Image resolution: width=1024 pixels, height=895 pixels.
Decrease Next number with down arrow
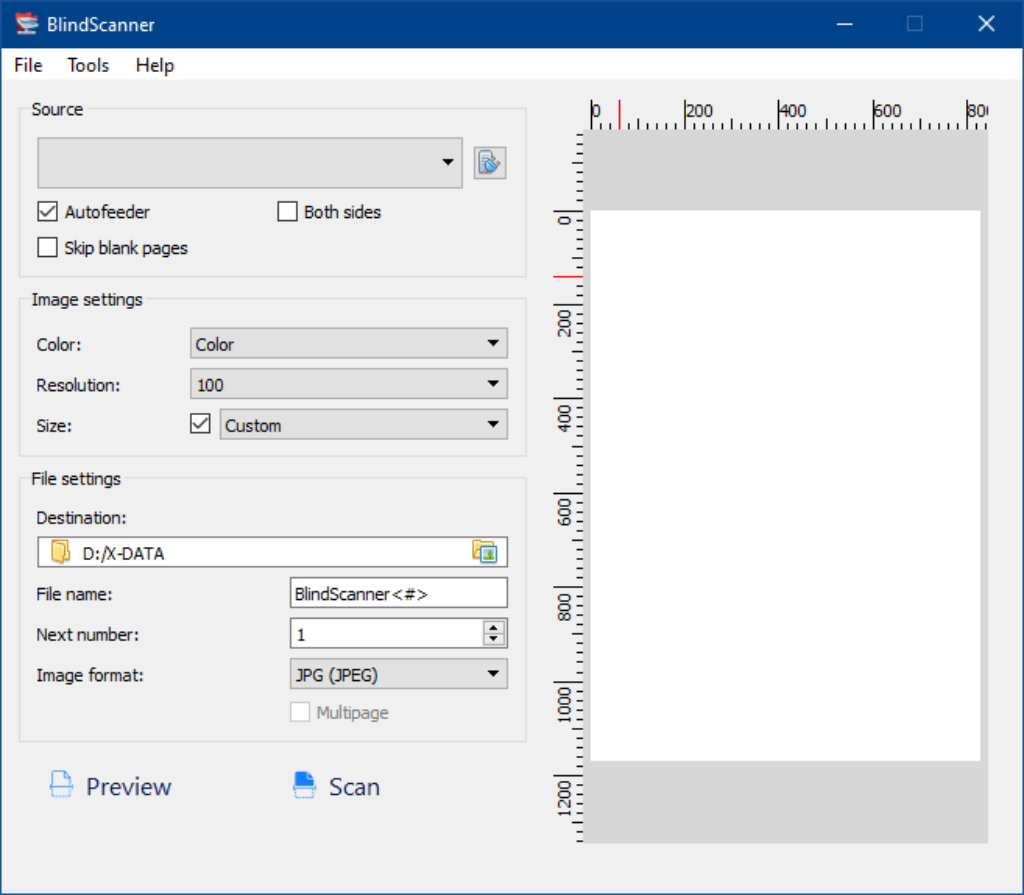(494, 639)
